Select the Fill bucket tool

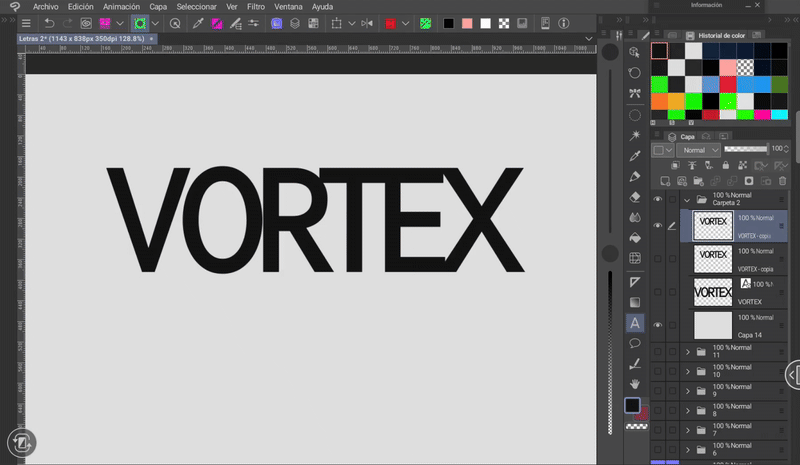634,238
